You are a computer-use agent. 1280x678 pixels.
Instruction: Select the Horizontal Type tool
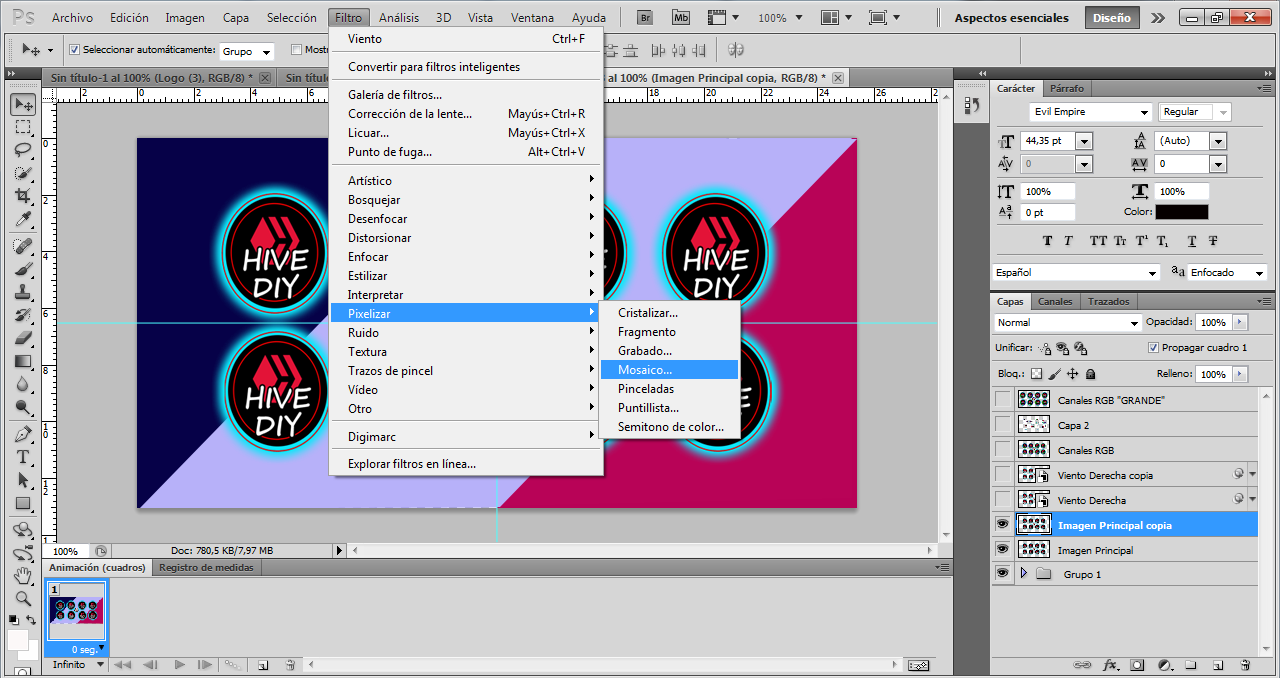(x=23, y=457)
